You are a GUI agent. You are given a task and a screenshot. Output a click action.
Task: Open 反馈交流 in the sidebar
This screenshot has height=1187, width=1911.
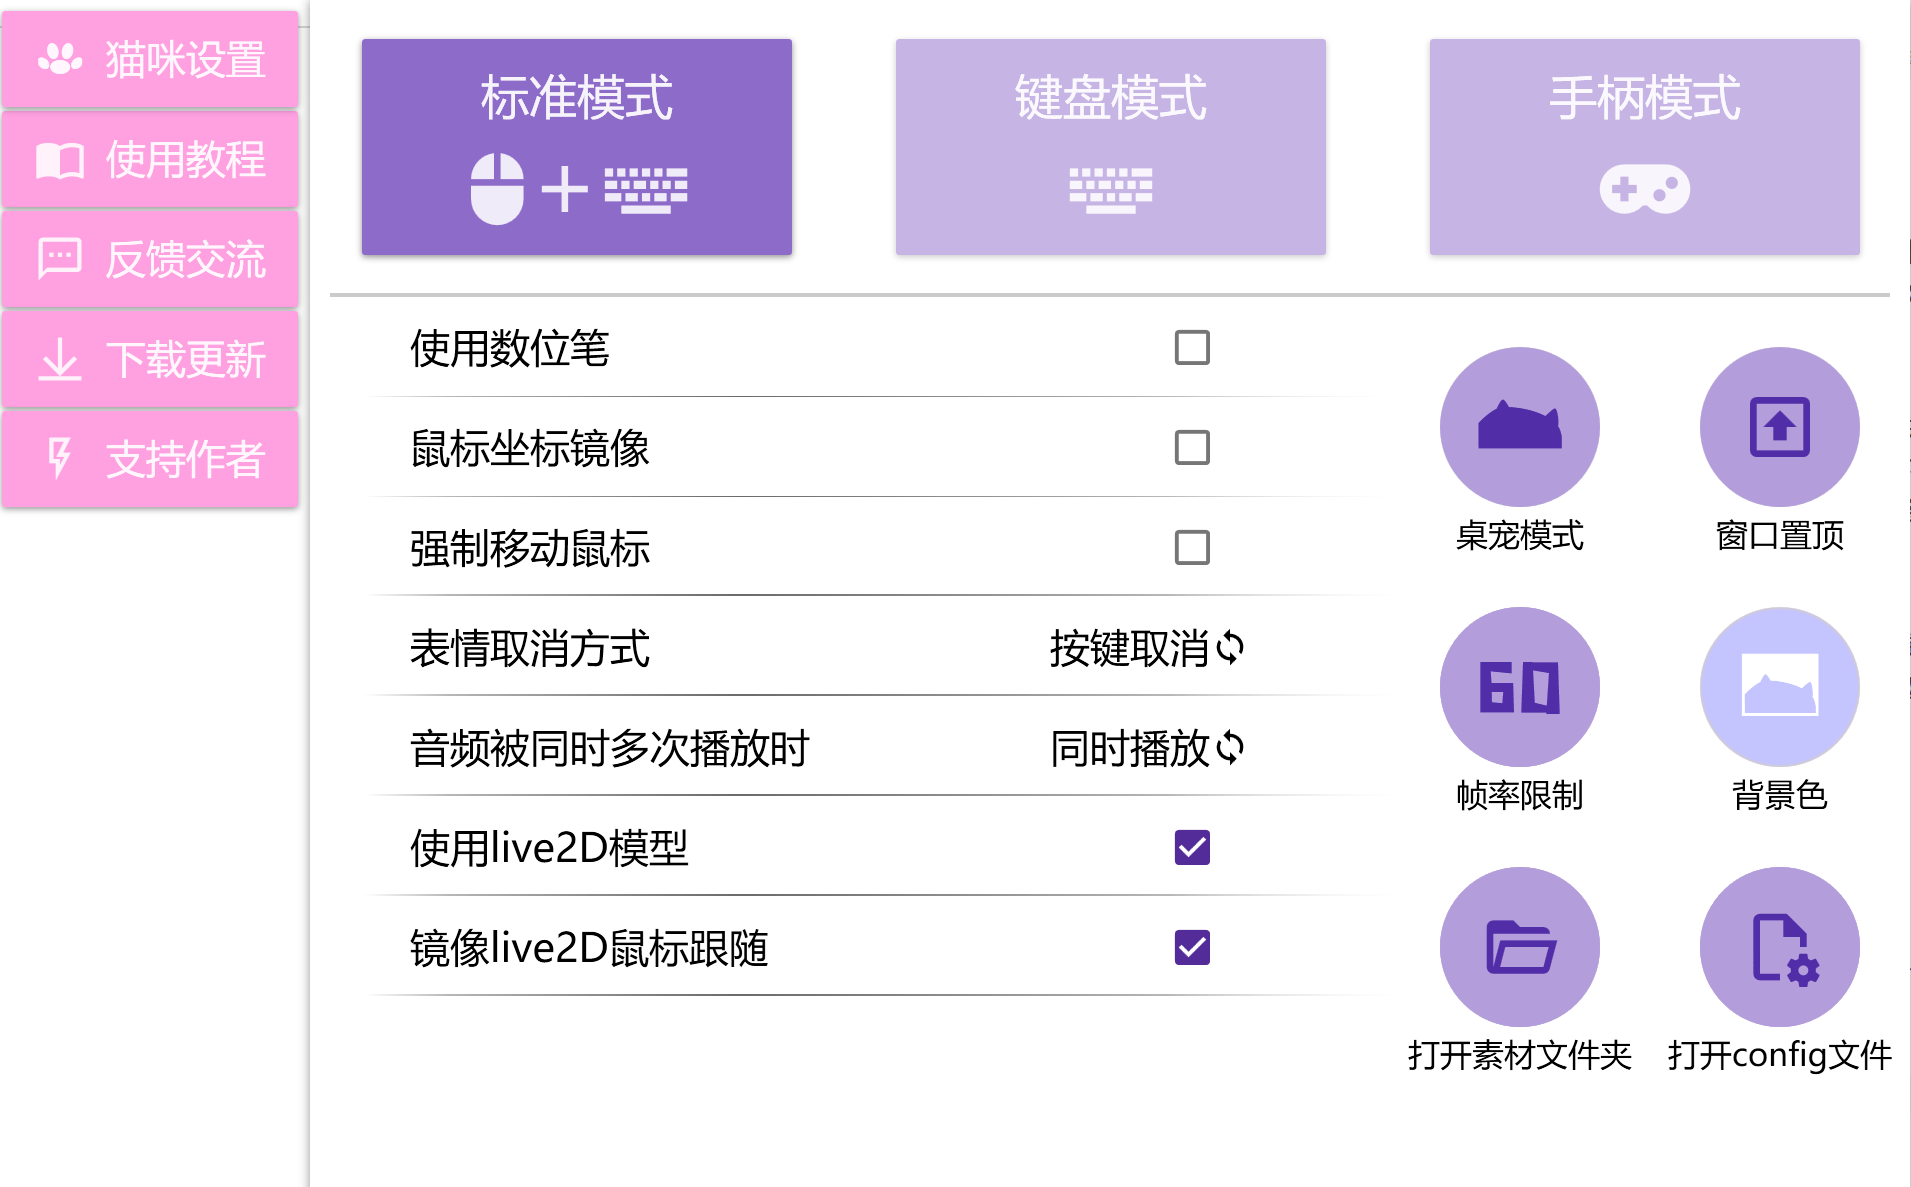(150, 259)
